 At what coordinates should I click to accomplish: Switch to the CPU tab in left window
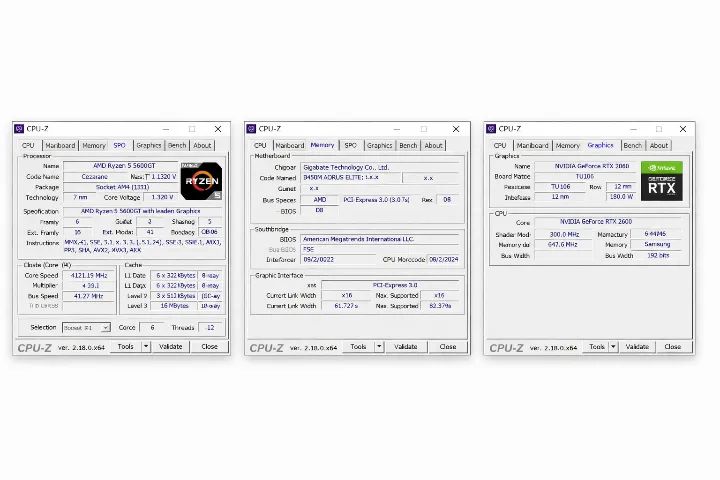(28, 145)
